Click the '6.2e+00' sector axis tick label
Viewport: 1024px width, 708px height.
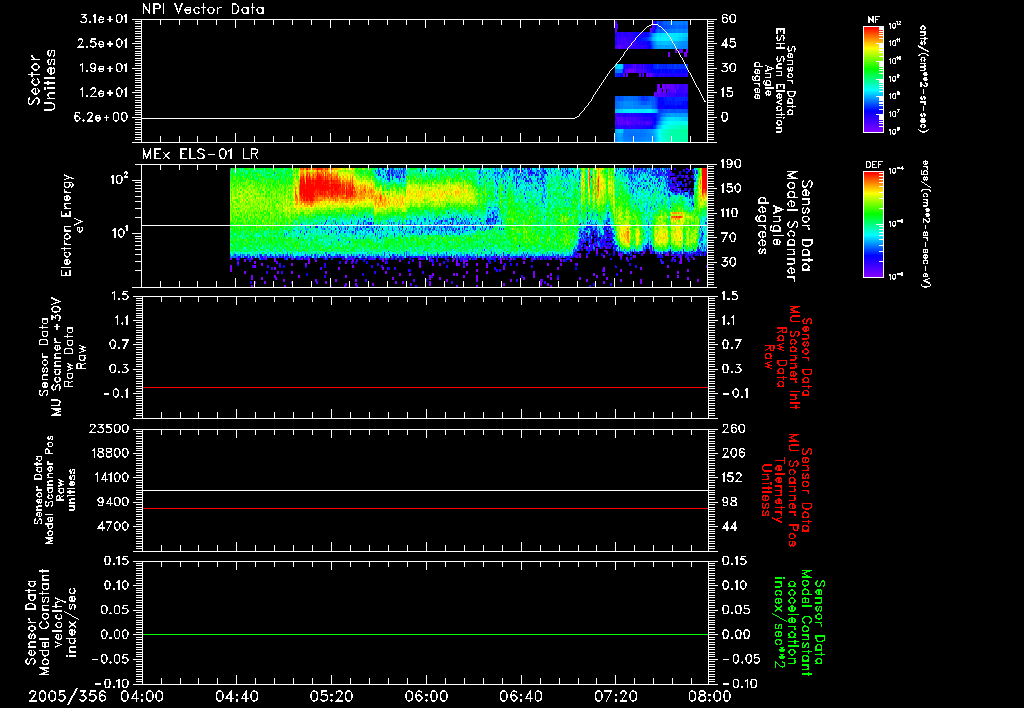tap(103, 117)
